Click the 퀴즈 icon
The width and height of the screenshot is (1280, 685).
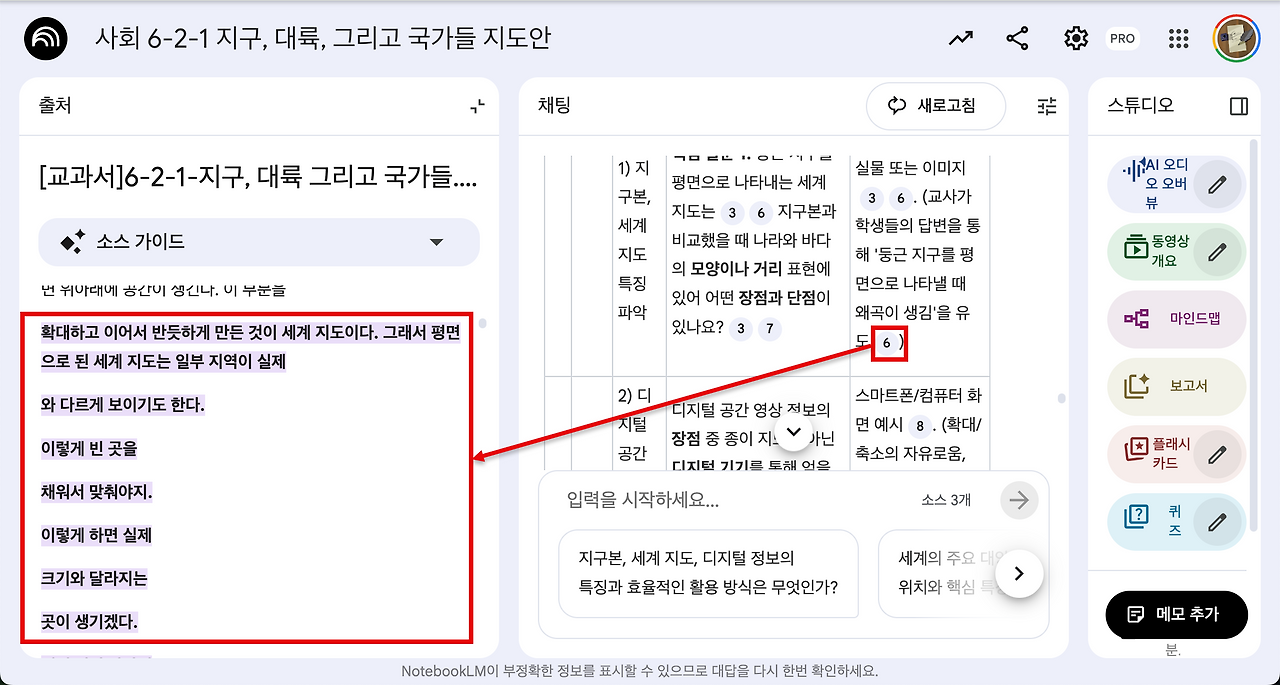coord(1136,517)
